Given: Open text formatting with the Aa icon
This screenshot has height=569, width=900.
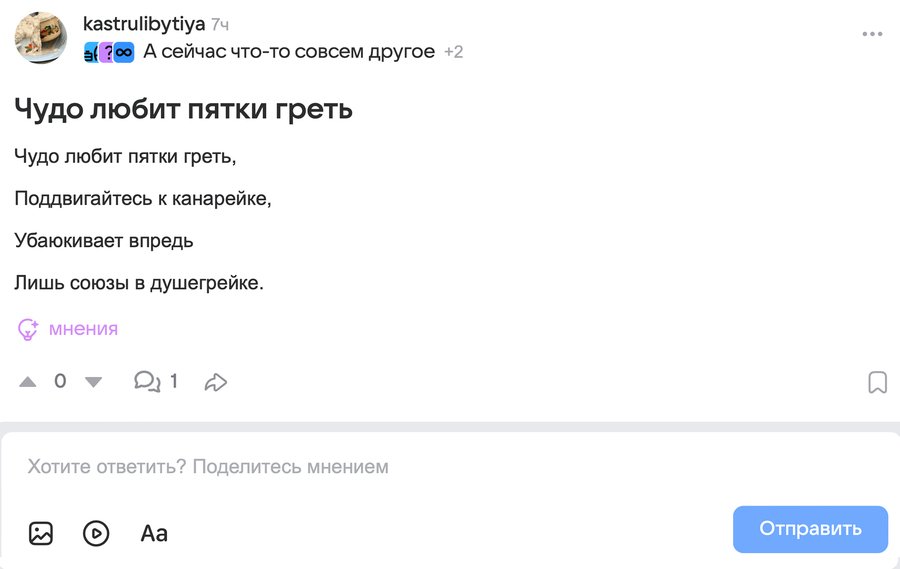Looking at the screenshot, I should pos(154,533).
